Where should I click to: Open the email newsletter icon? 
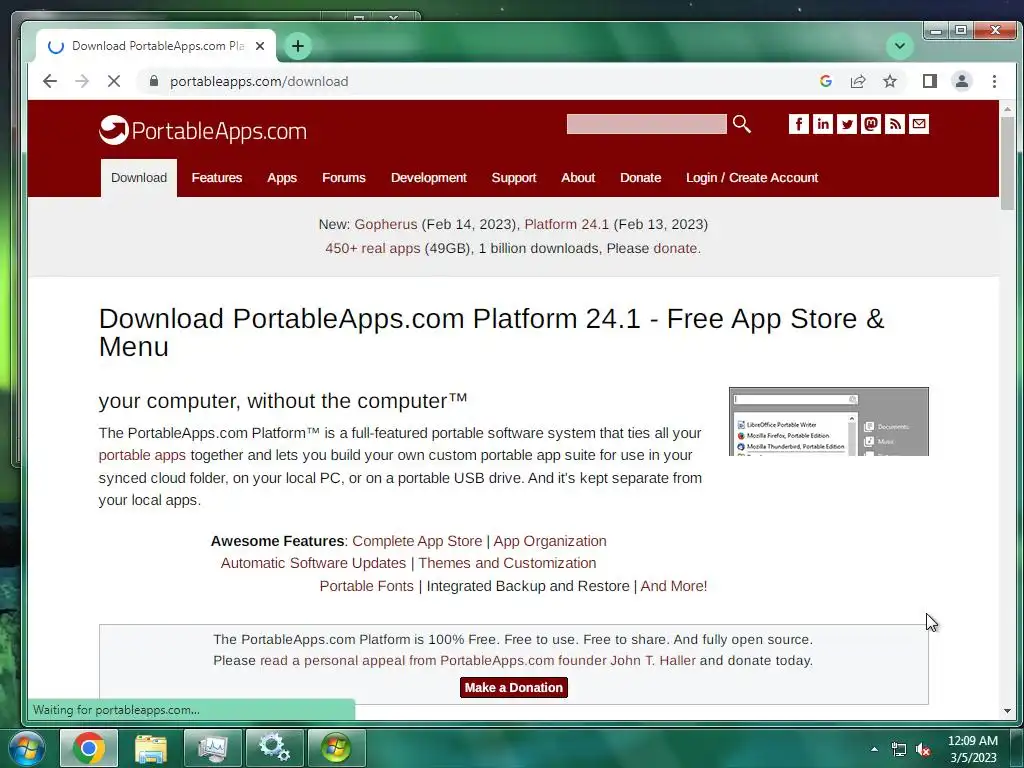[x=919, y=124]
